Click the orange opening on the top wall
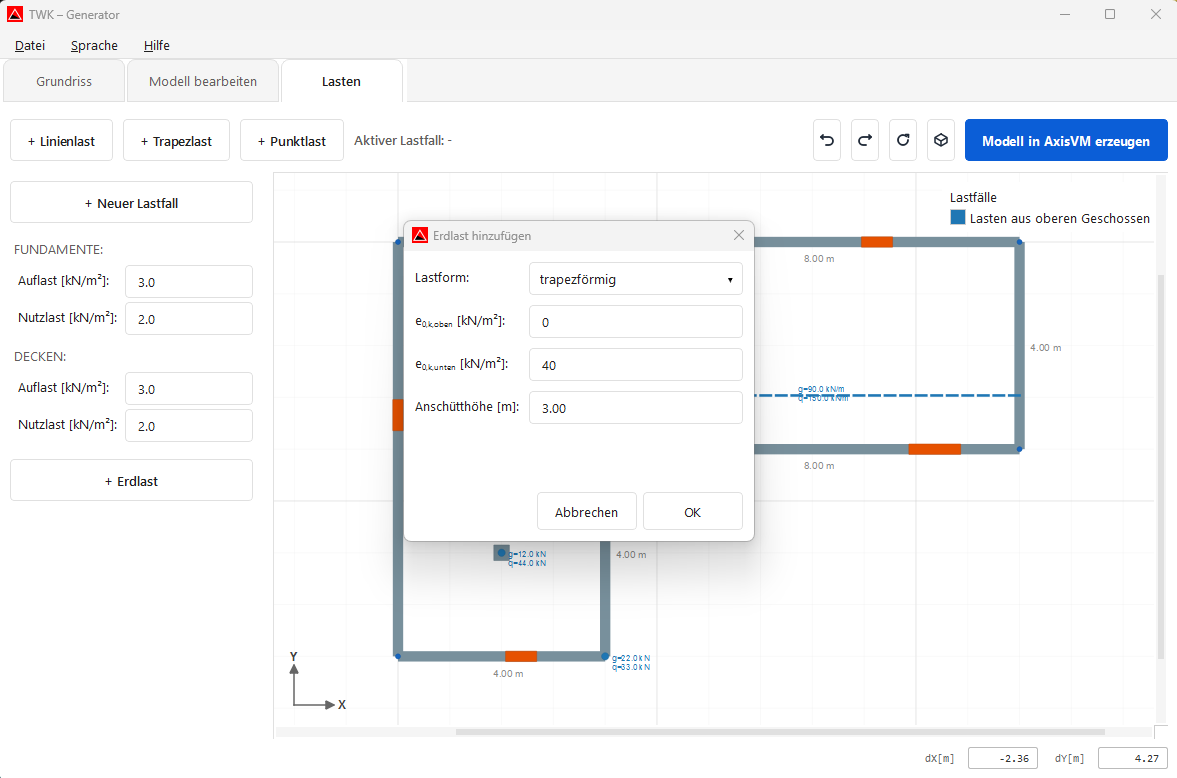The width and height of the screenshot is (1177, 778). click(x=876, y=242)
